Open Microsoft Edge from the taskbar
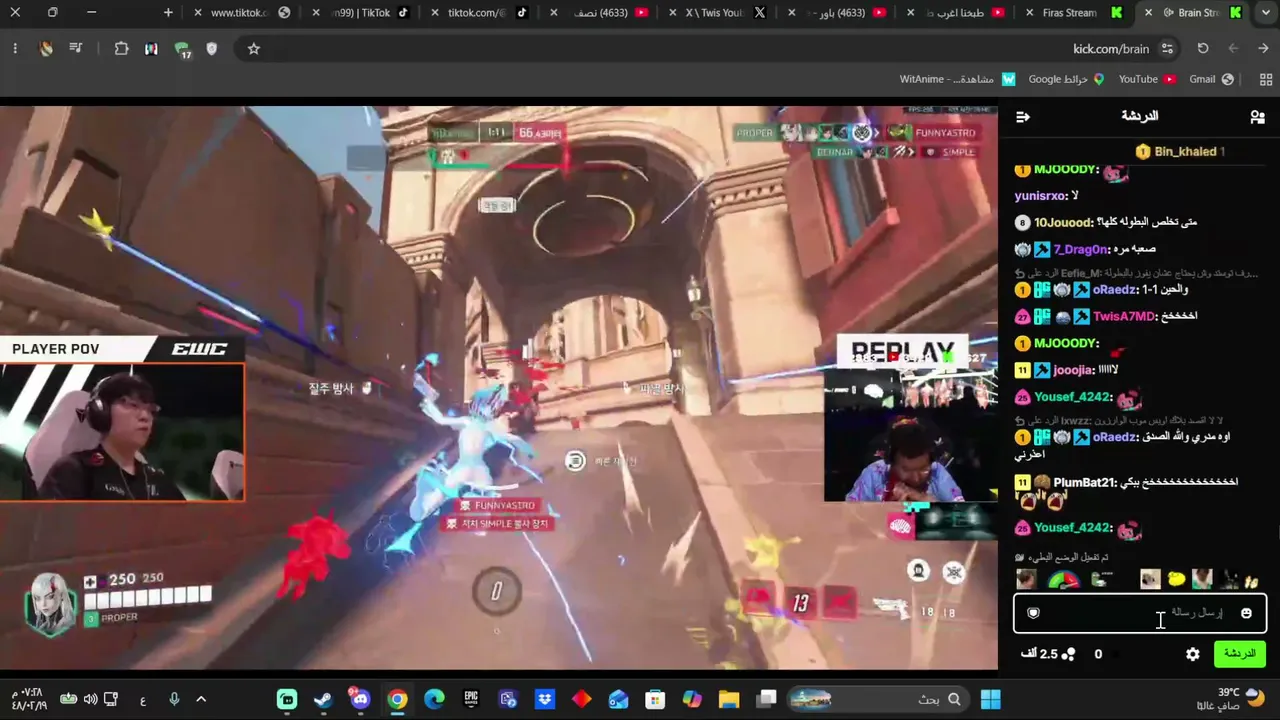The height and width of the screenshot is (720, 1280). click(x=434, y=699)
